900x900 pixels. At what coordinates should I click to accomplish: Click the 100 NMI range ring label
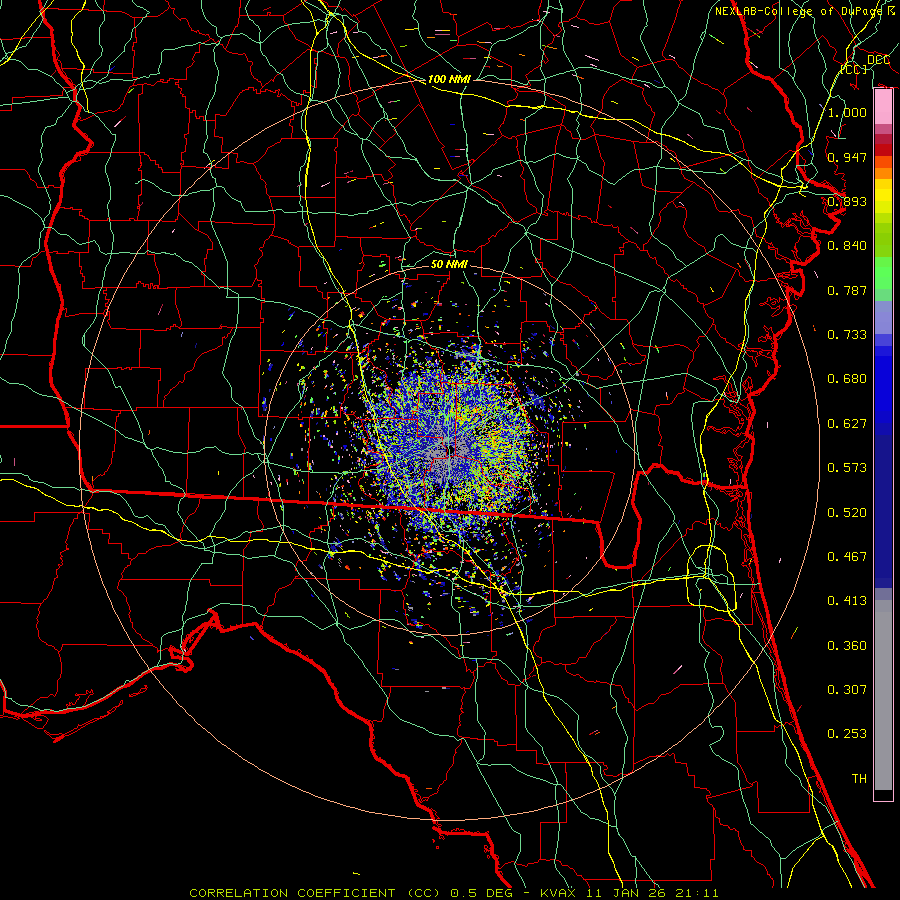[x=449, y=79]
